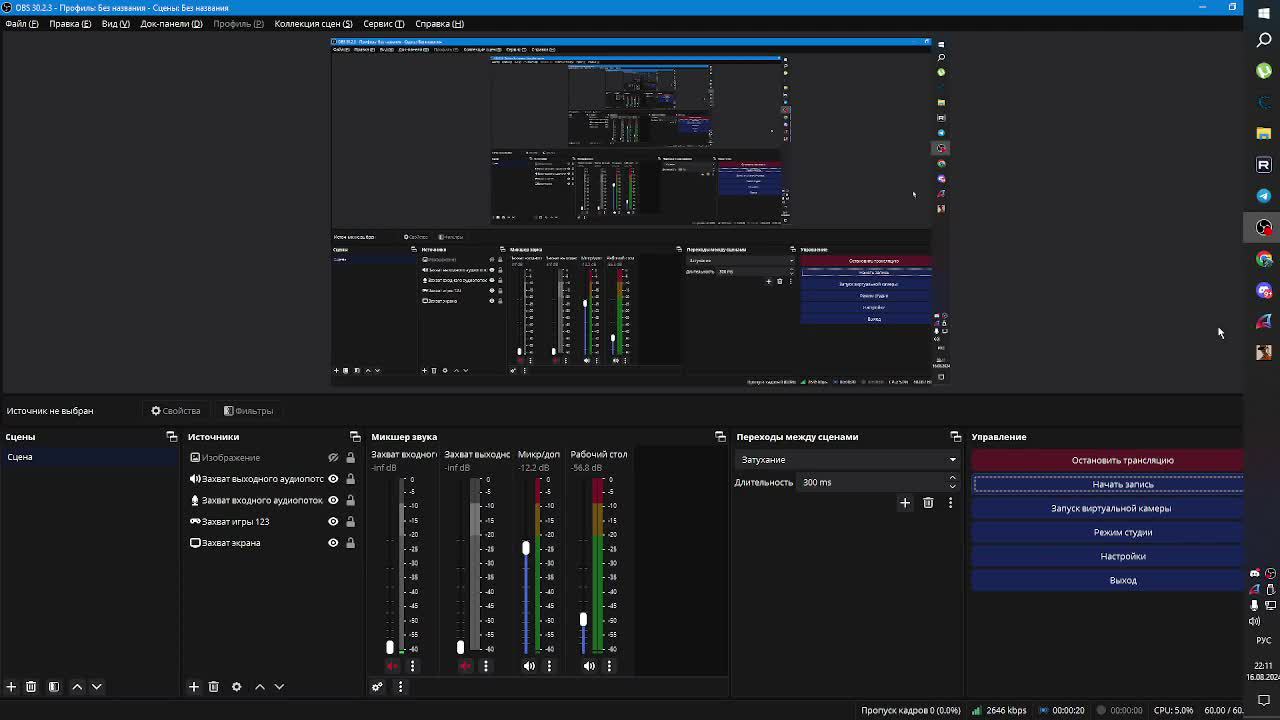
Task: Increase transition duration with up arrow
Action: coord(952,478)
